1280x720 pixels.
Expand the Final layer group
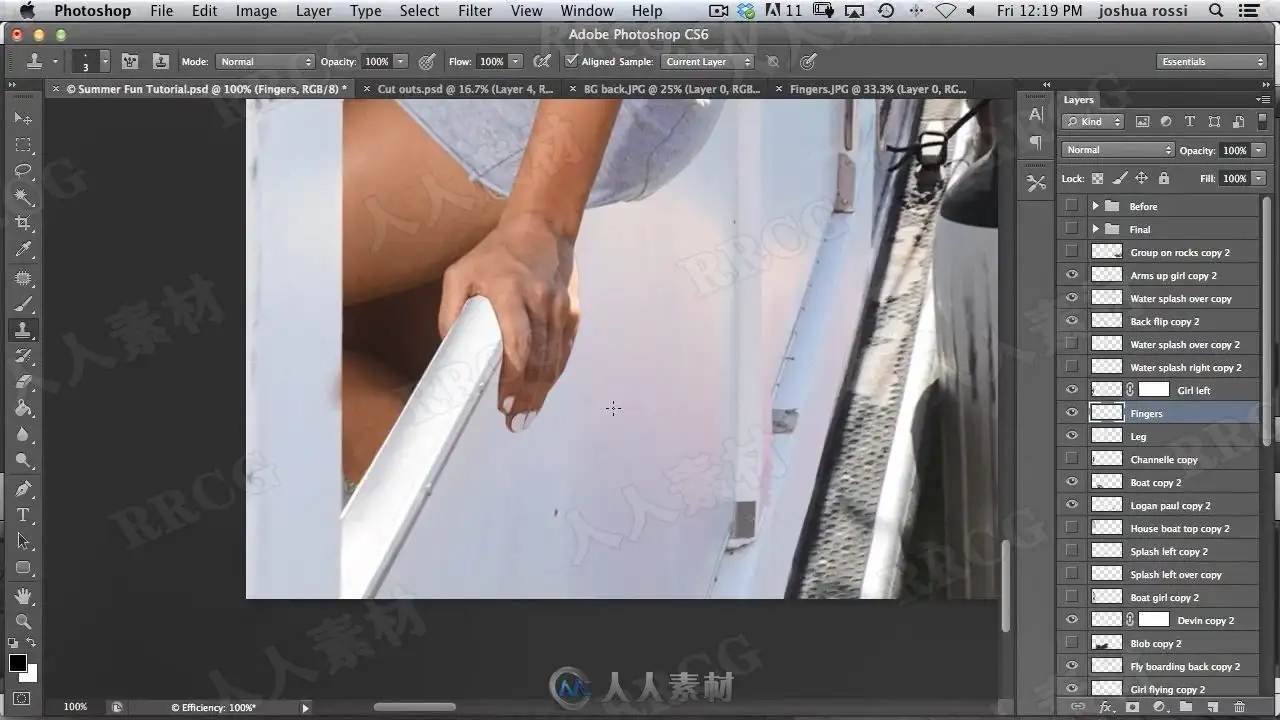[x=1095, y=229]
